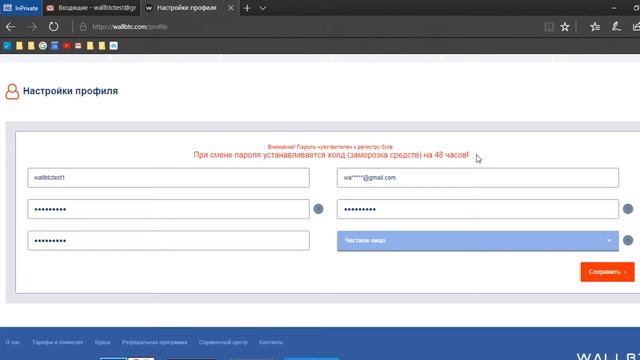Open a new tab with plus button

click(247, 8)
